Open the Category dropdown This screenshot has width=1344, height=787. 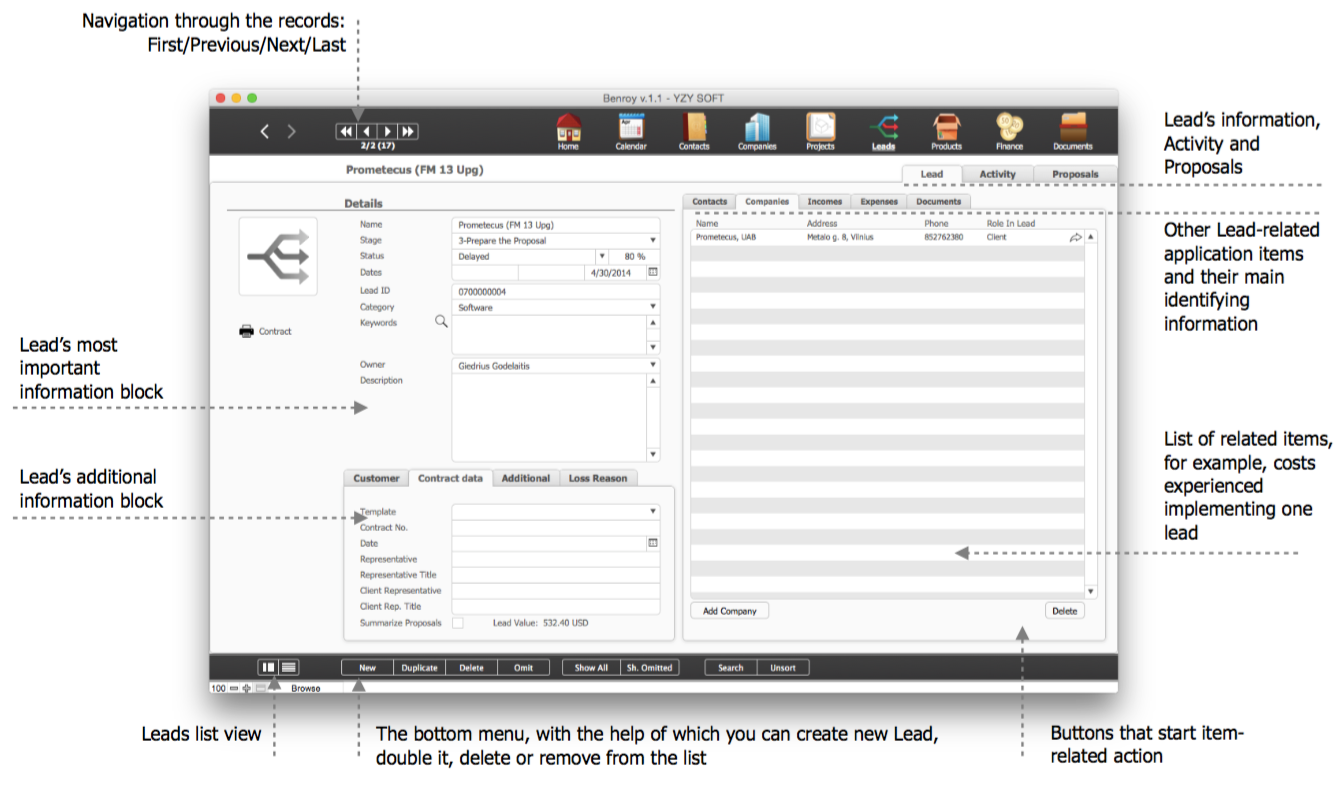click(653, 307)
